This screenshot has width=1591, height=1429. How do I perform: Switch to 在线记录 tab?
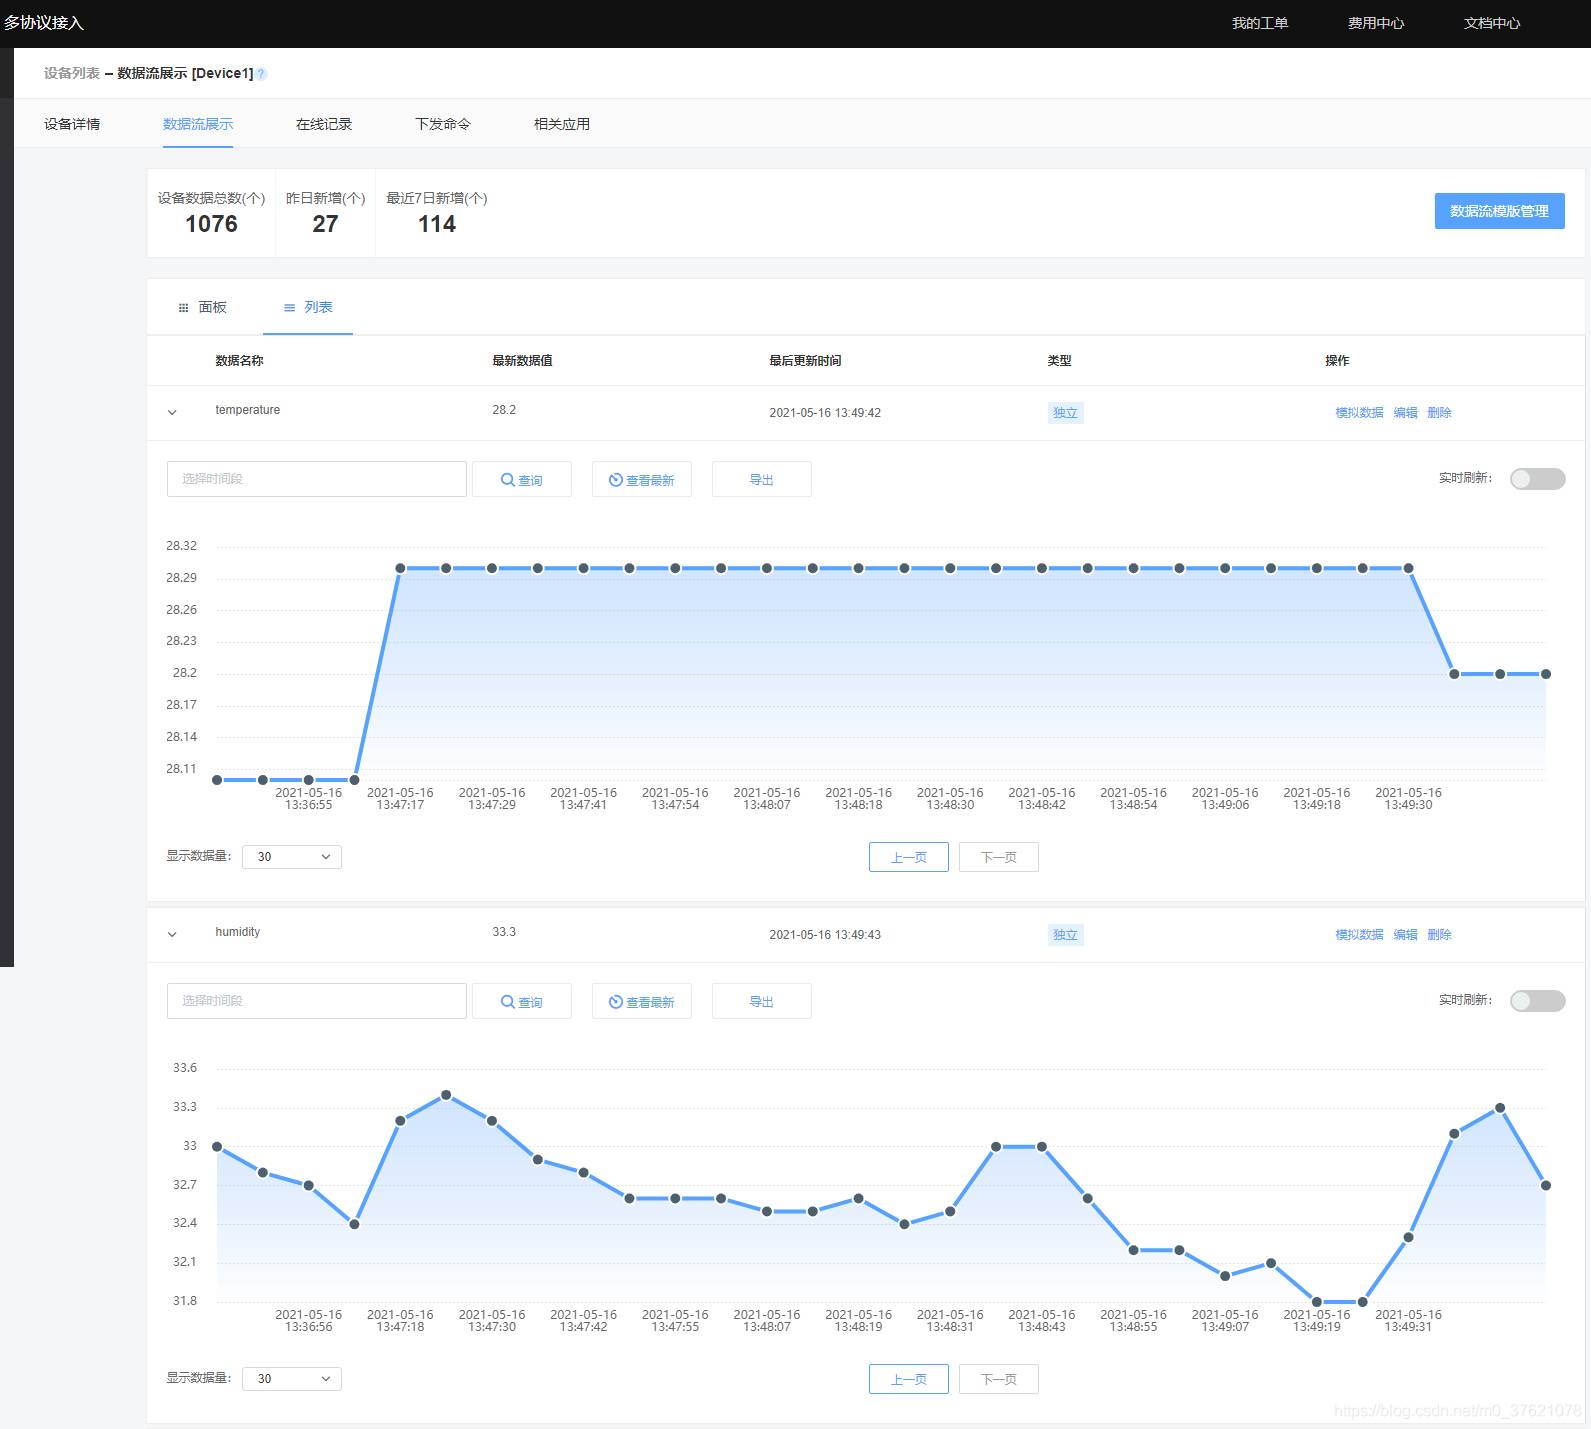tap(324, 124)
